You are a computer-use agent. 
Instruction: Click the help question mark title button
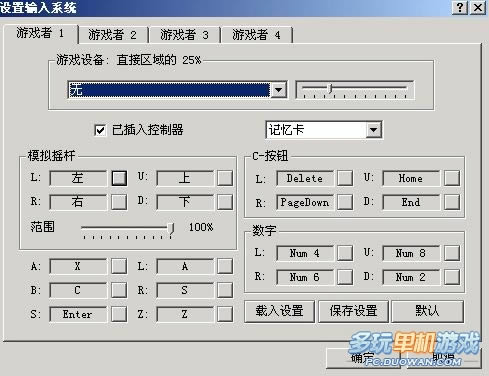tap(460, 7)
